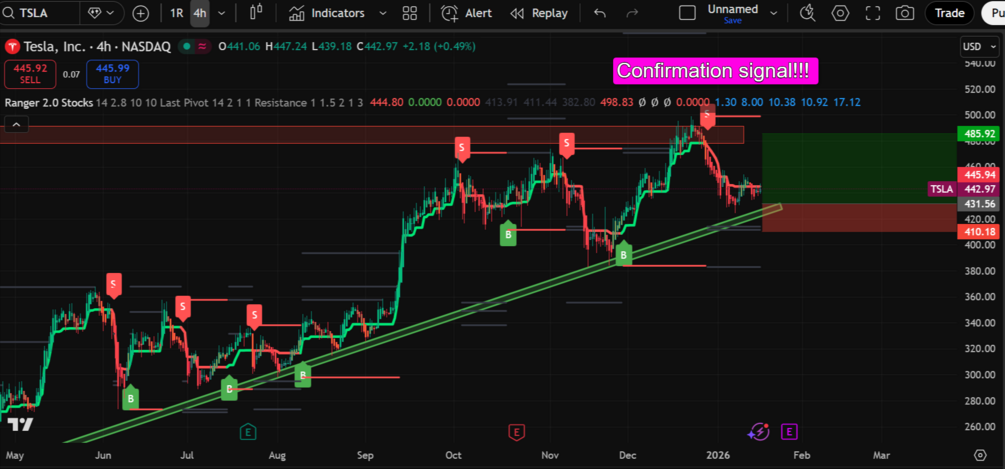Viewport: 1005px width, 469px height.
Task: Expand the time interval dropdown chevron
Action: click(221, 13)
